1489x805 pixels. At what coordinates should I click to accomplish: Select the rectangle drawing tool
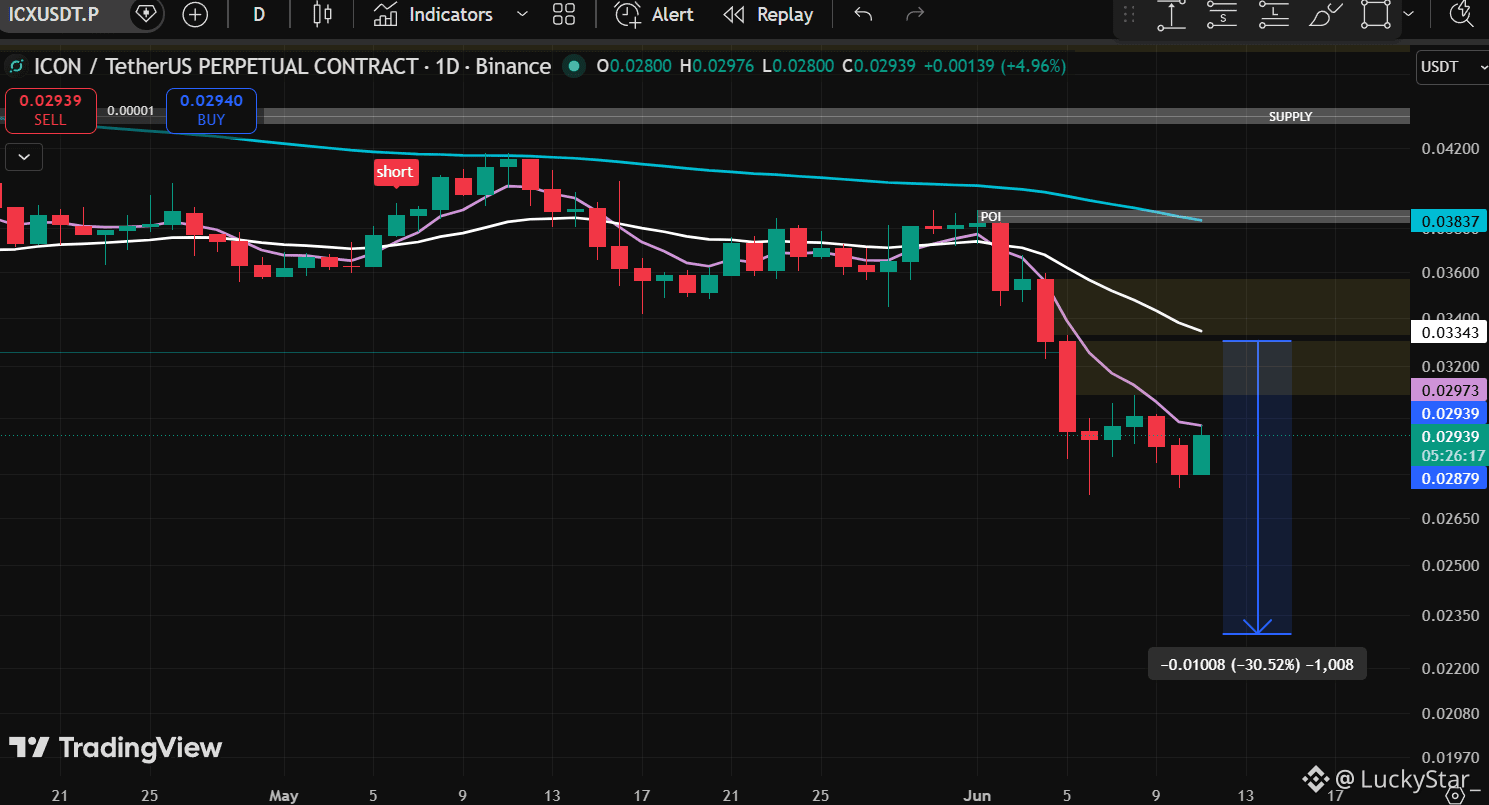tap(1376, 14)
